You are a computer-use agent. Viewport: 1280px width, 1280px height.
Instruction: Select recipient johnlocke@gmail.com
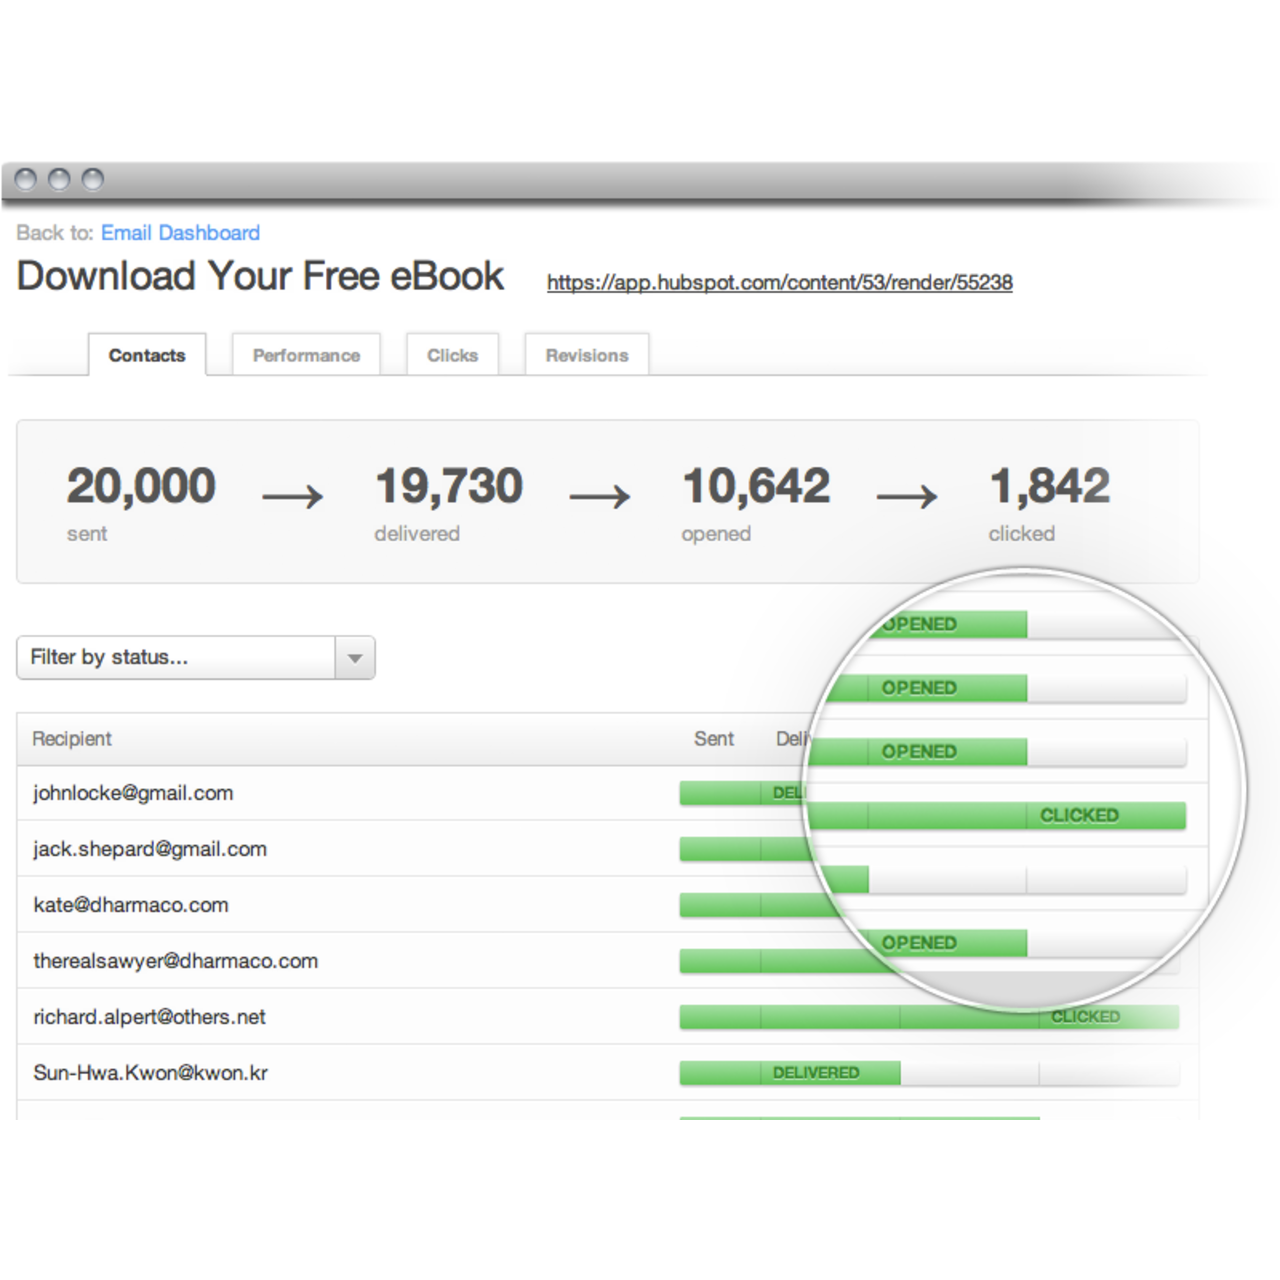[x=133, y=793]
